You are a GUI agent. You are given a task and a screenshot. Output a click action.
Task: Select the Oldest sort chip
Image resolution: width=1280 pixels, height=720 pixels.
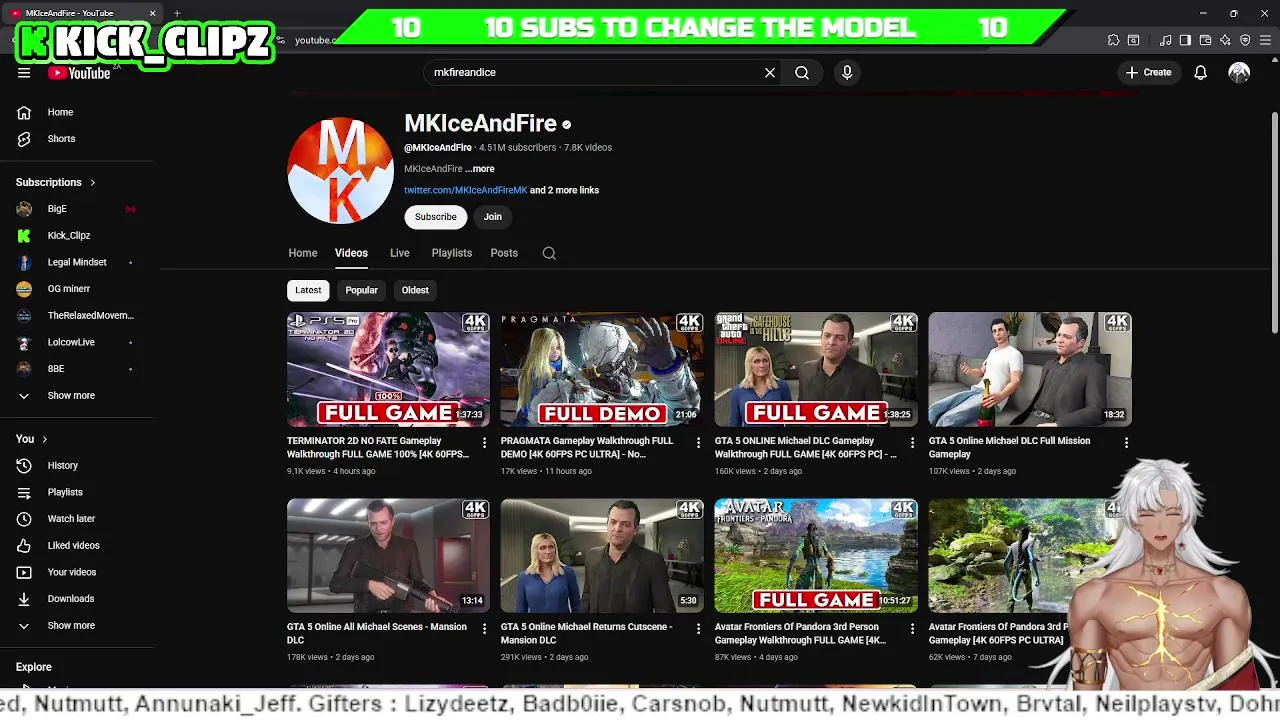click(x=415, y=290)
